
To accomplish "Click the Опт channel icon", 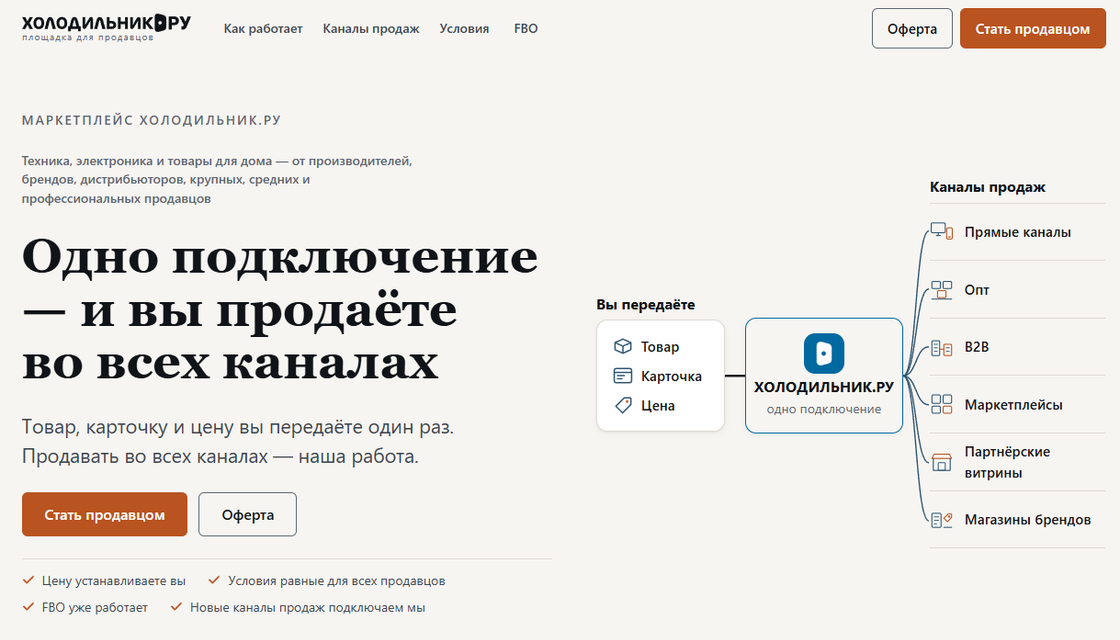I will pyautogui.click(x=941, y=289).
